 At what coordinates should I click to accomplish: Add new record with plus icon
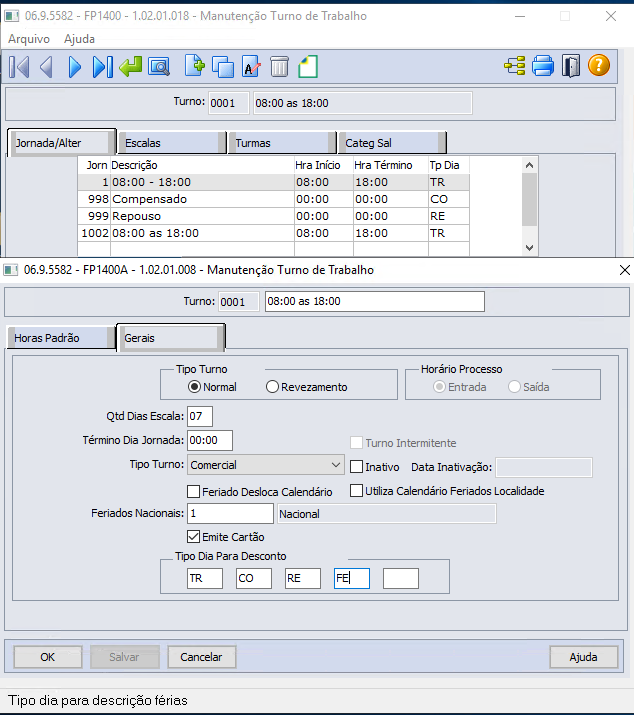(x=195, y=66)
